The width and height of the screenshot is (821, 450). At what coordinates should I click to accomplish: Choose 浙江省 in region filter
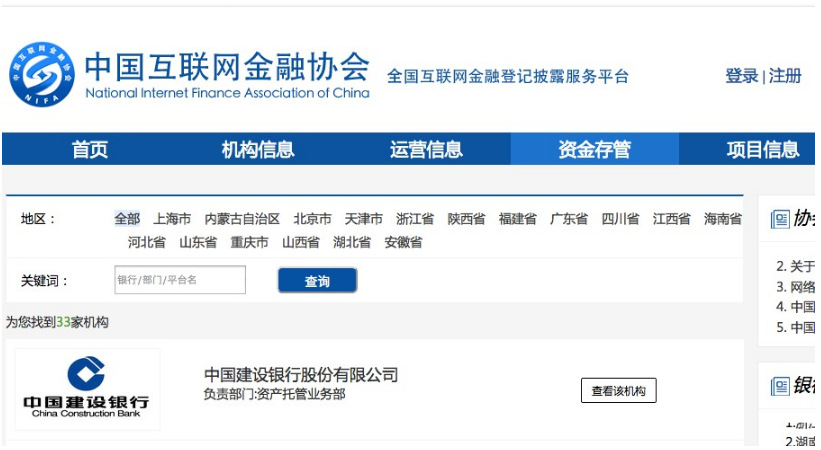(x=415, y=218)
